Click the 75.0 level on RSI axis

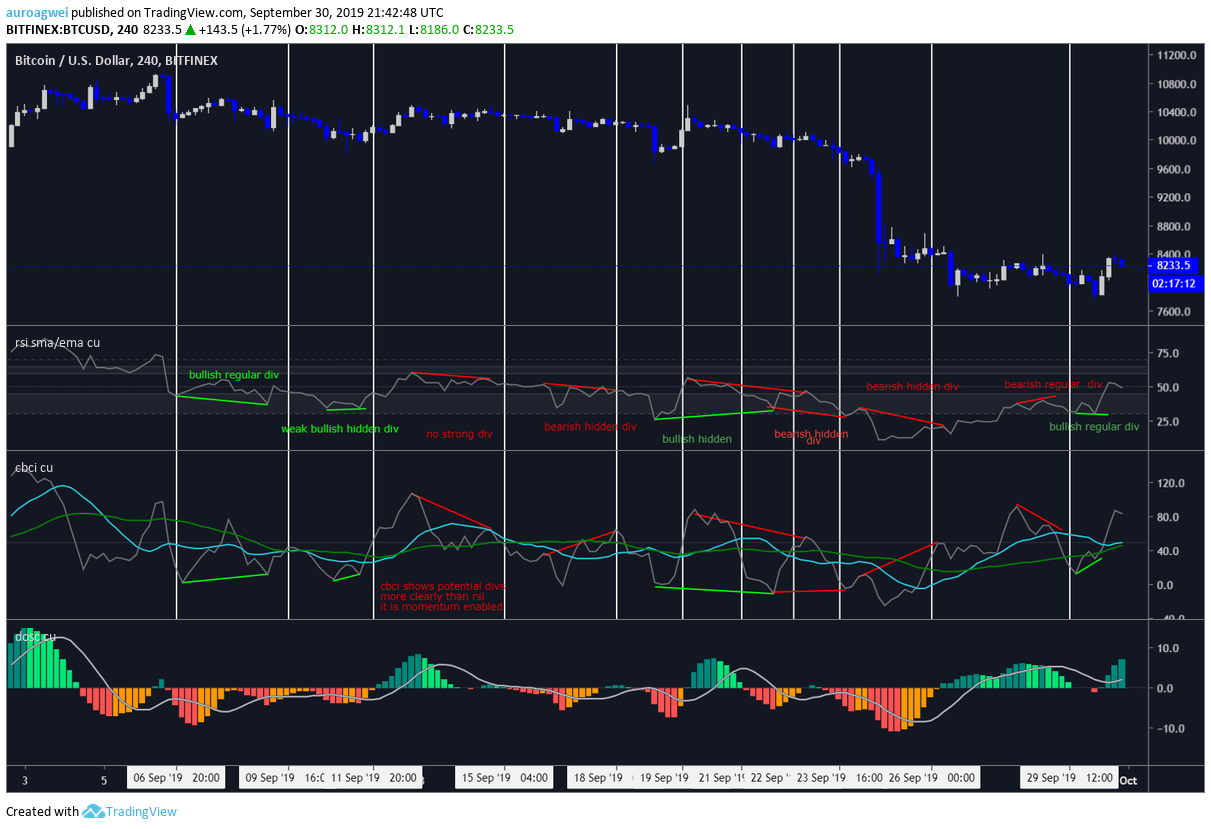point(1168,354)
